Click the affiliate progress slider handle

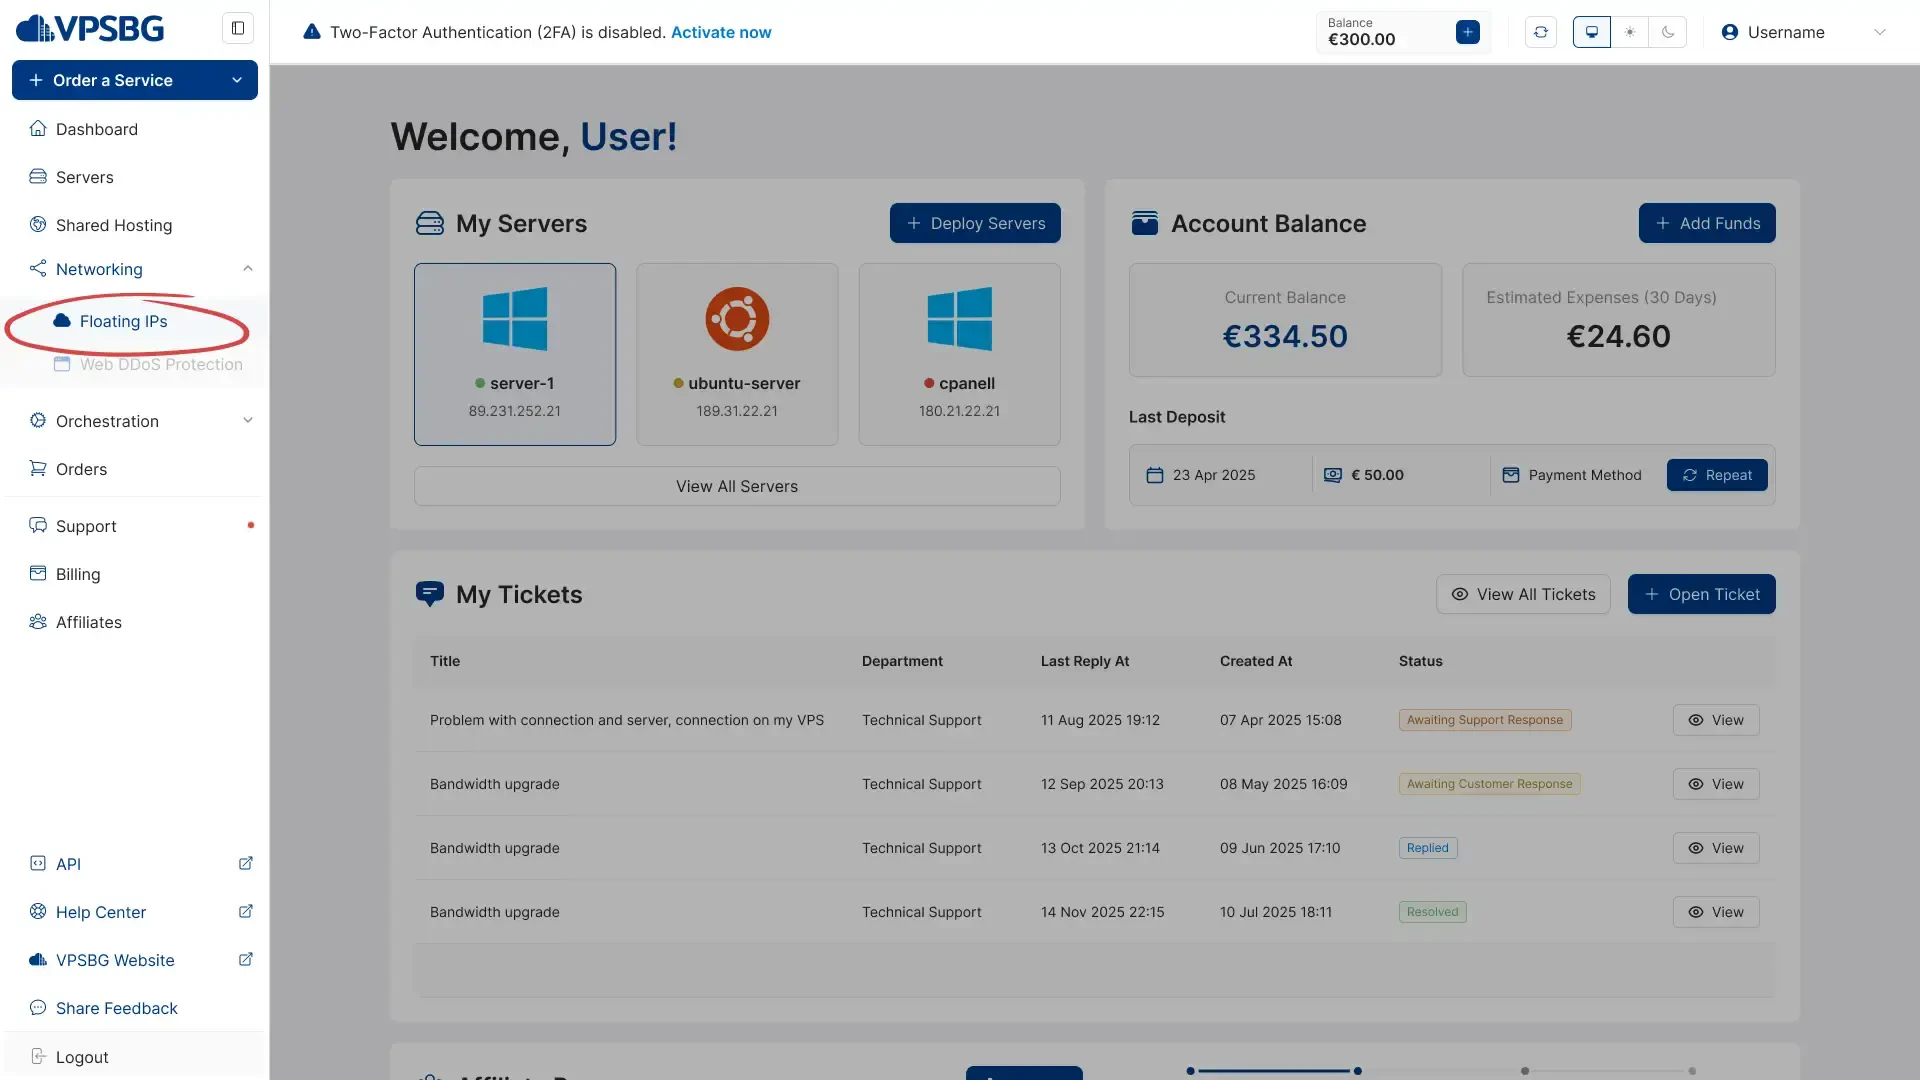[x=1357, y=1071]
